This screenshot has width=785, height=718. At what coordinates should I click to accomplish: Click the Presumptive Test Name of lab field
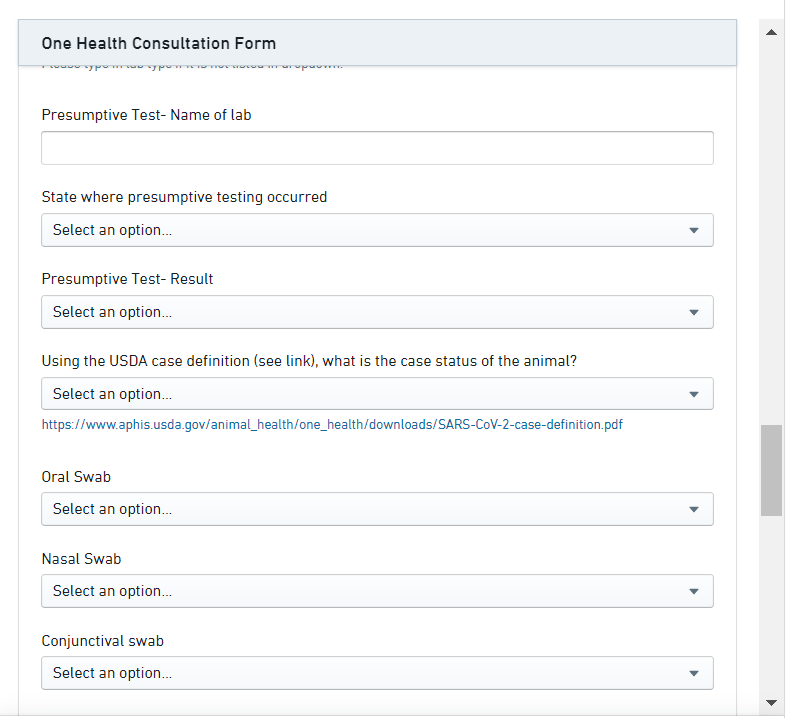(377, 148)
